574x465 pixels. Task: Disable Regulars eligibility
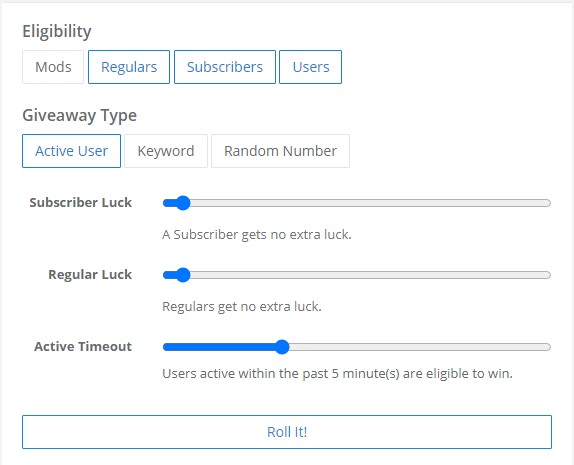click(x=129, y=67)
